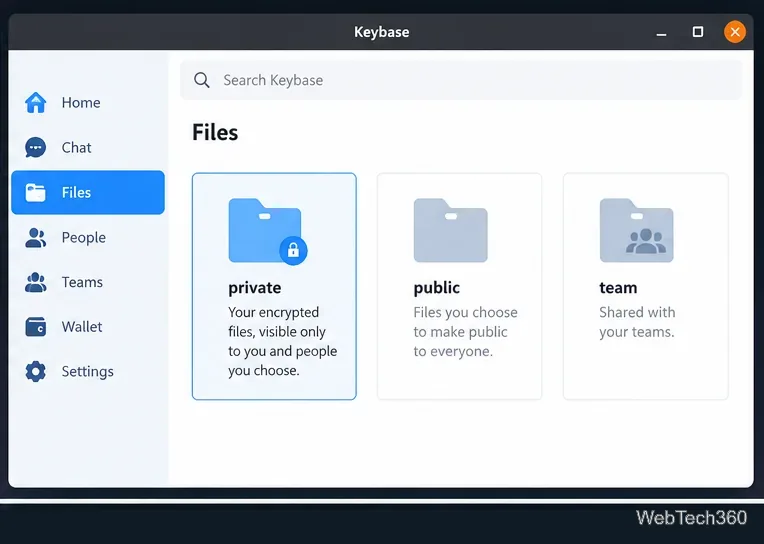Image resolution: width=764 pixels, height=544 pixels.
Task: Click the Wallet icon in sidebar
Action: (x=36, y=327)
